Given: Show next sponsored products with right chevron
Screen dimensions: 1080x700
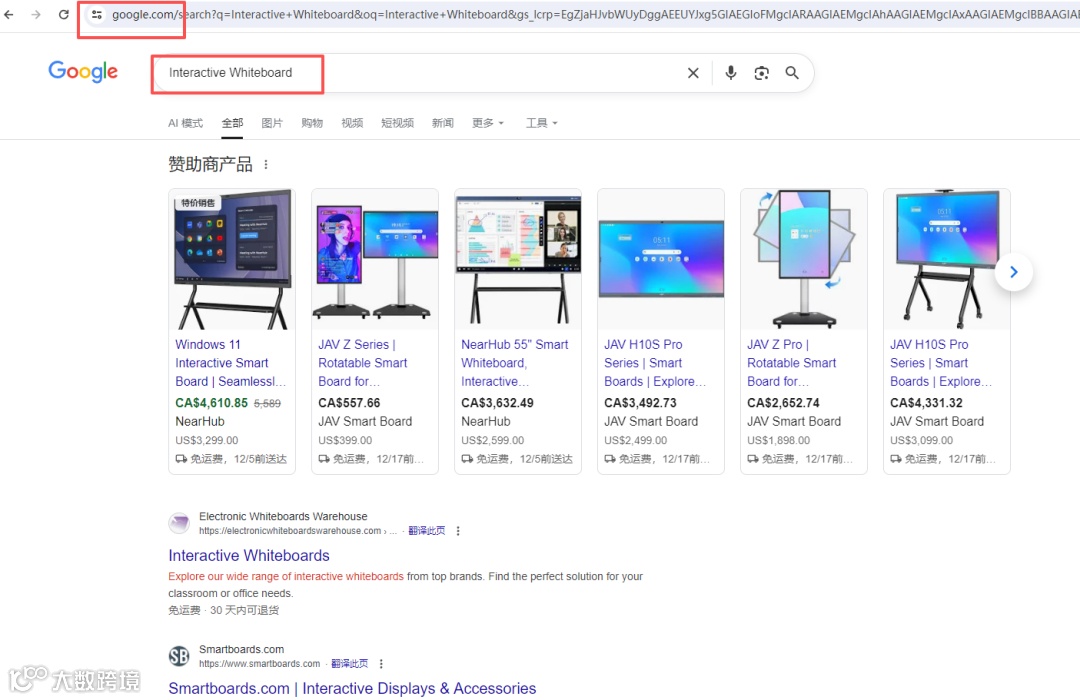Looking at the screenshot, I should 1013,271.
